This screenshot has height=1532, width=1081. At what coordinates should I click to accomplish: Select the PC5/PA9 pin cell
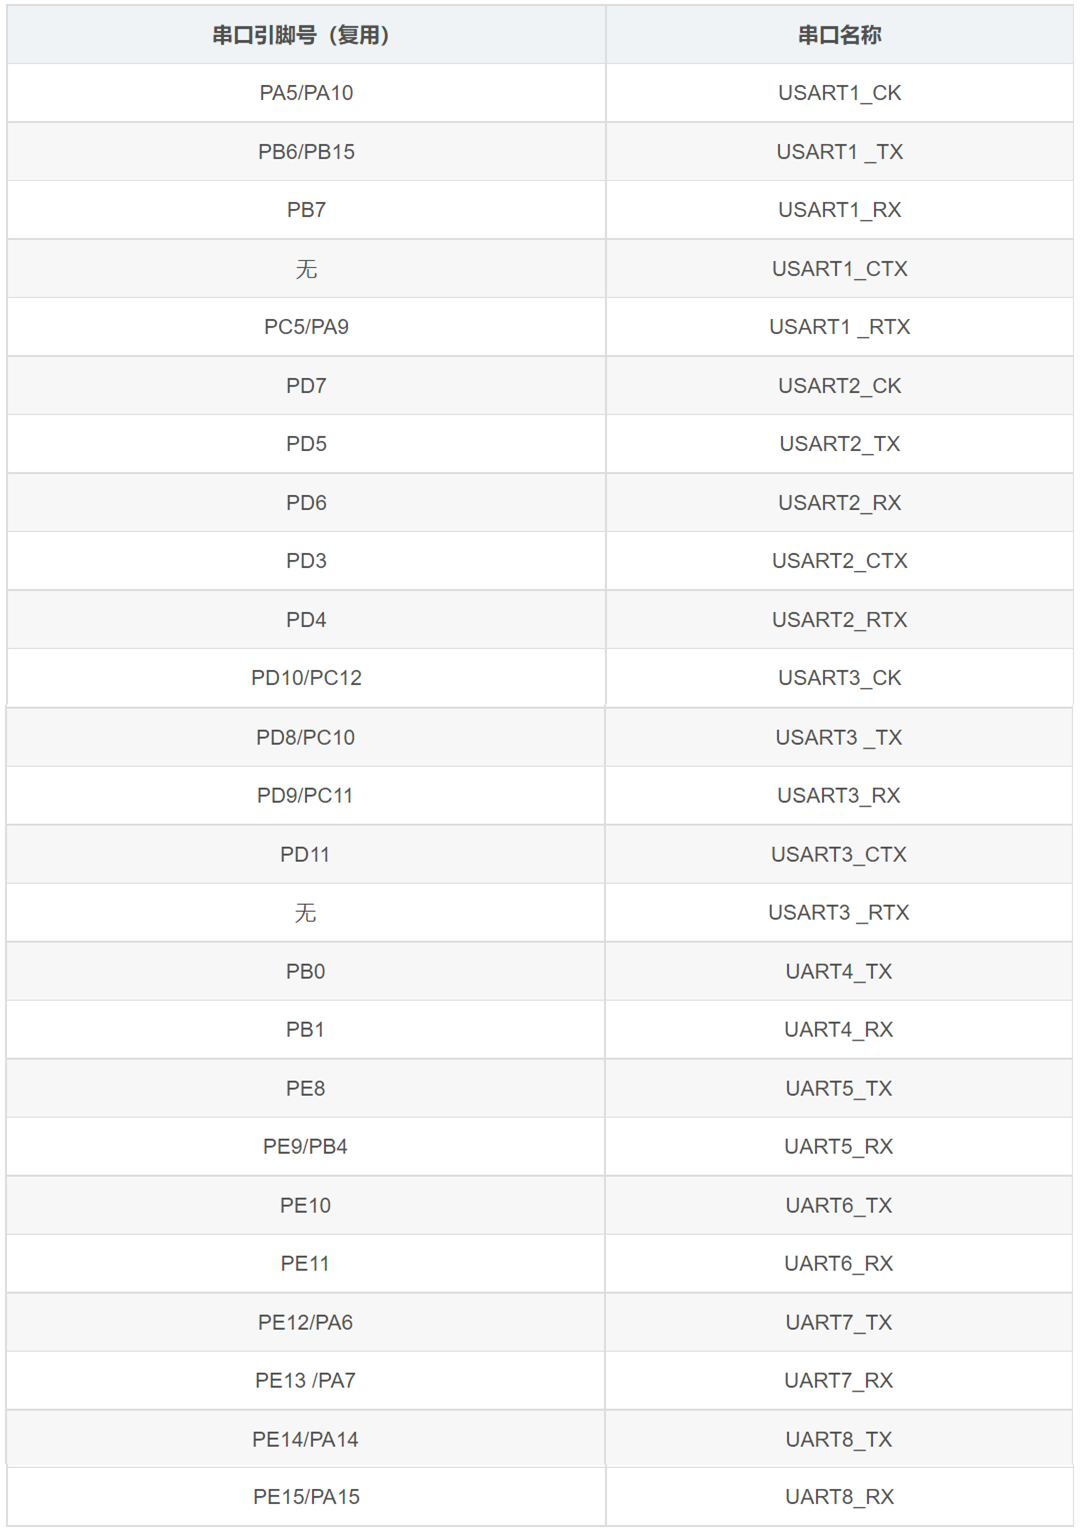click(x=306, y=327)
